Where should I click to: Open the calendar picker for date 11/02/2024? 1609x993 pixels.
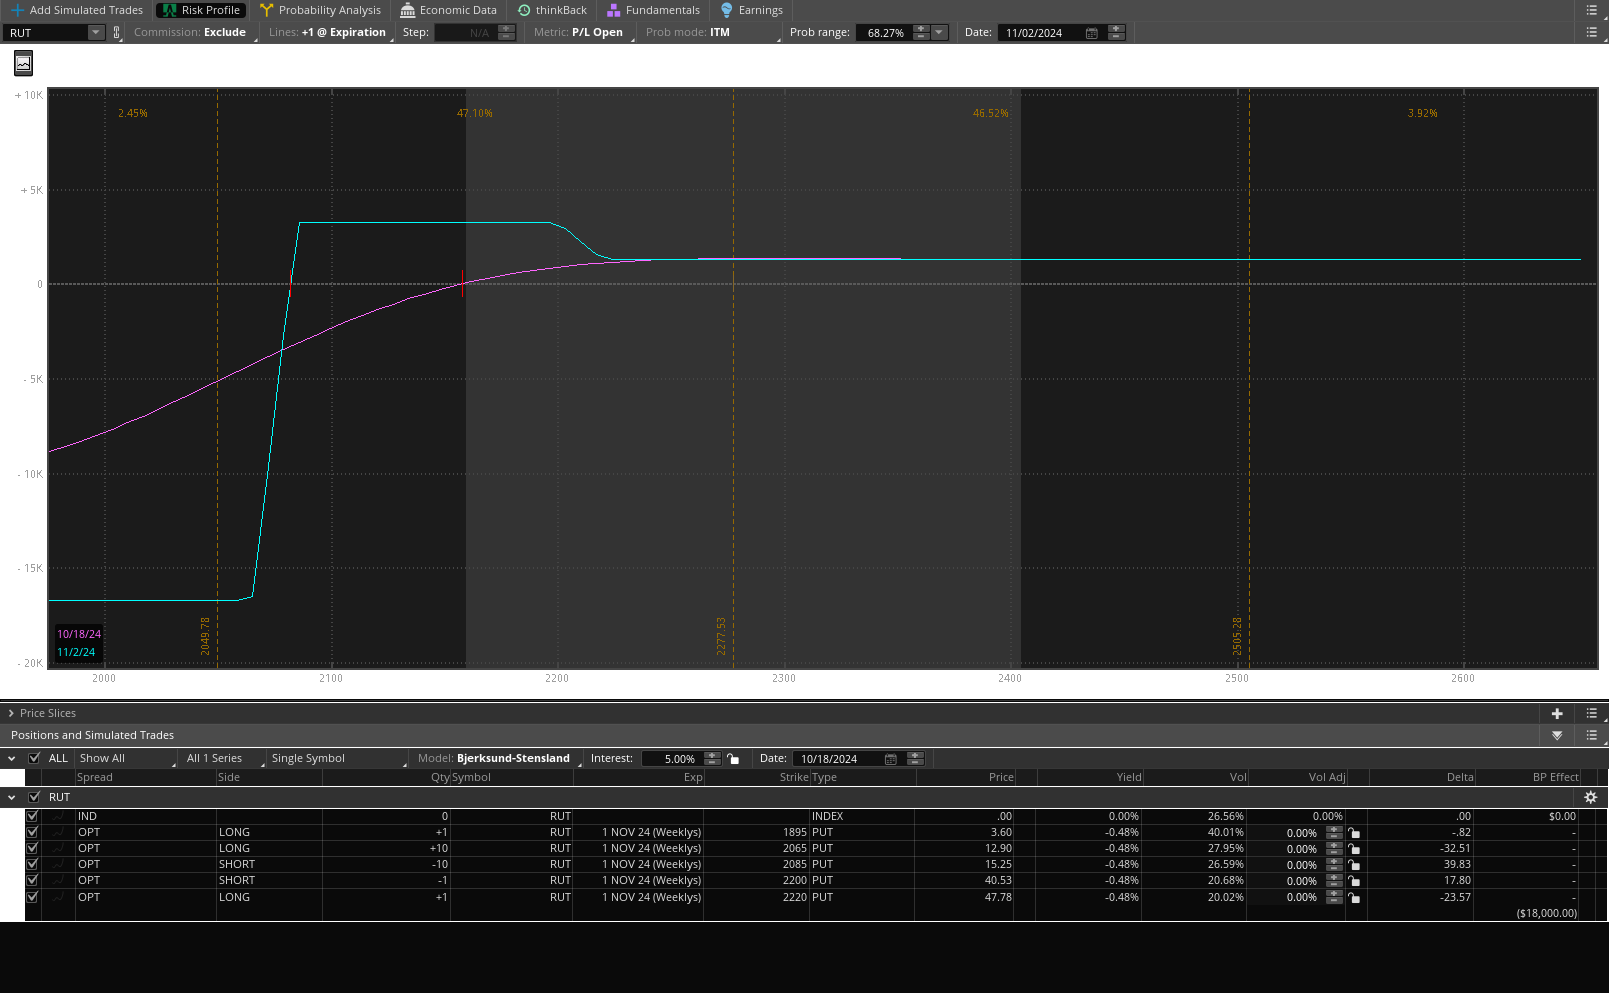click(x=1091, y=33)
